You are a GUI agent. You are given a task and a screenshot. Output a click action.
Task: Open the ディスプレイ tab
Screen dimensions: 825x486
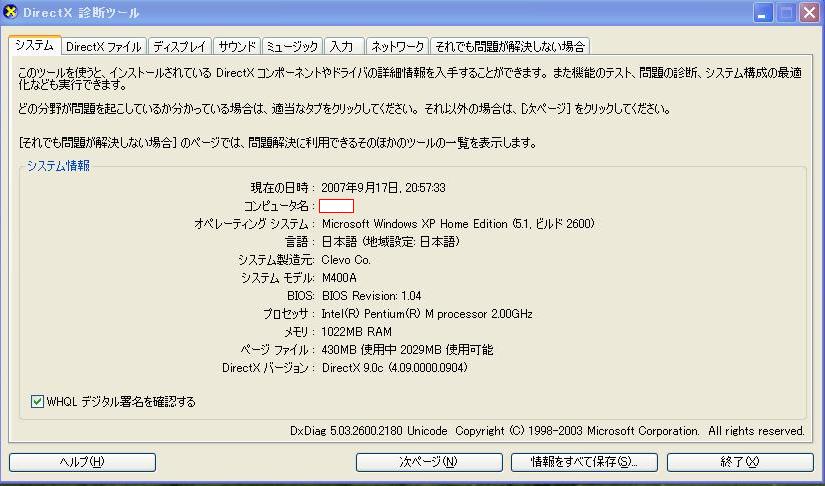tap(180, 46)
